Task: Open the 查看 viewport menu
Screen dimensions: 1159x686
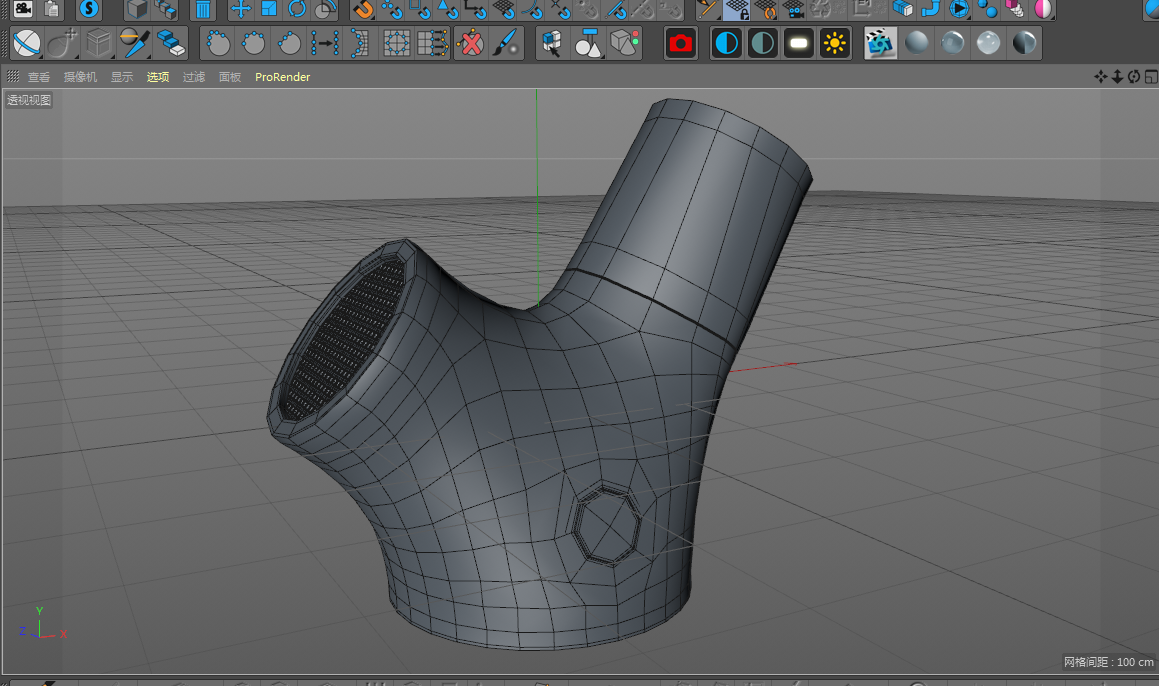Action: coord(39,77)
